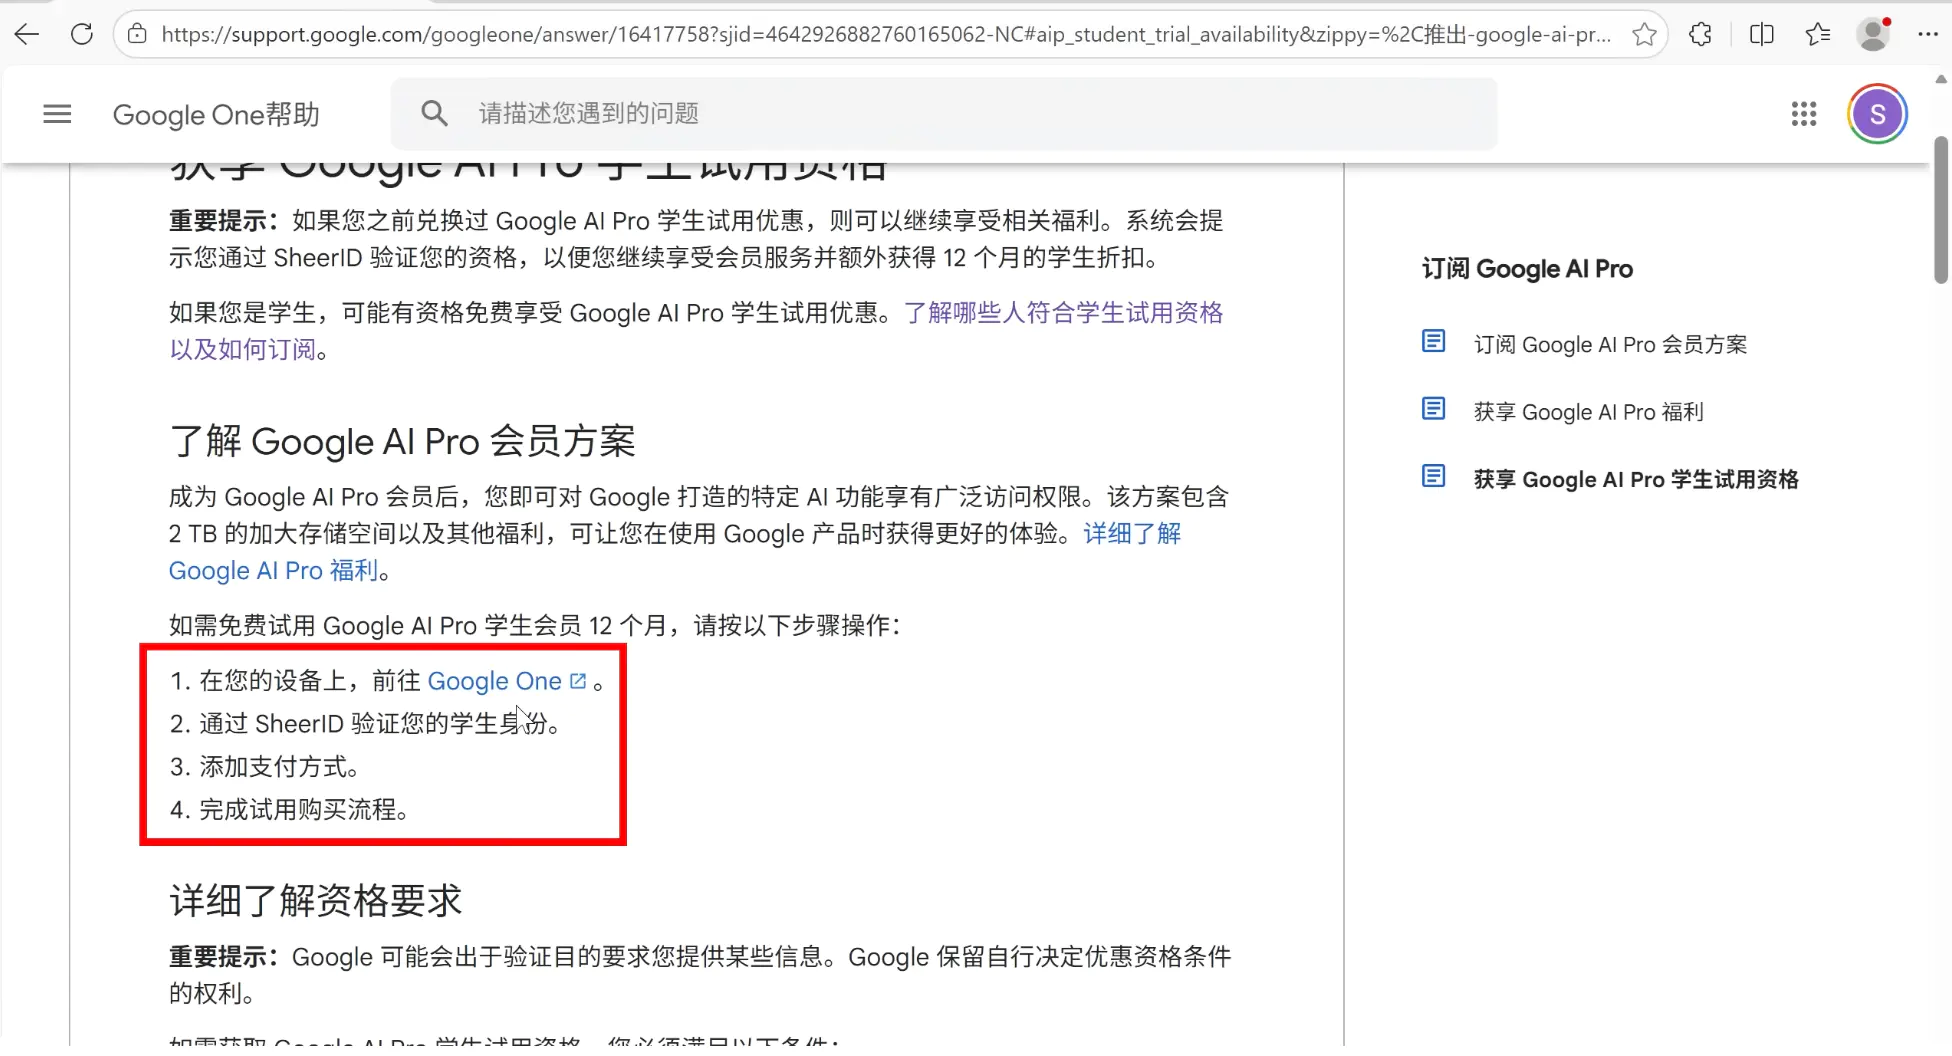This screenshot has width=1952, height=1056.
Task: Open the hamburger main menu
Action: pos(57,114)
